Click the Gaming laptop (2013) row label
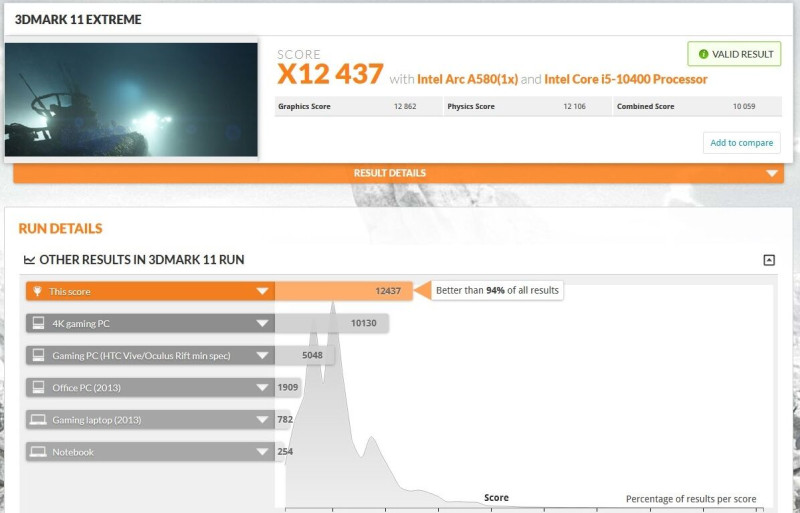800x513 pixels. (96, 420)
